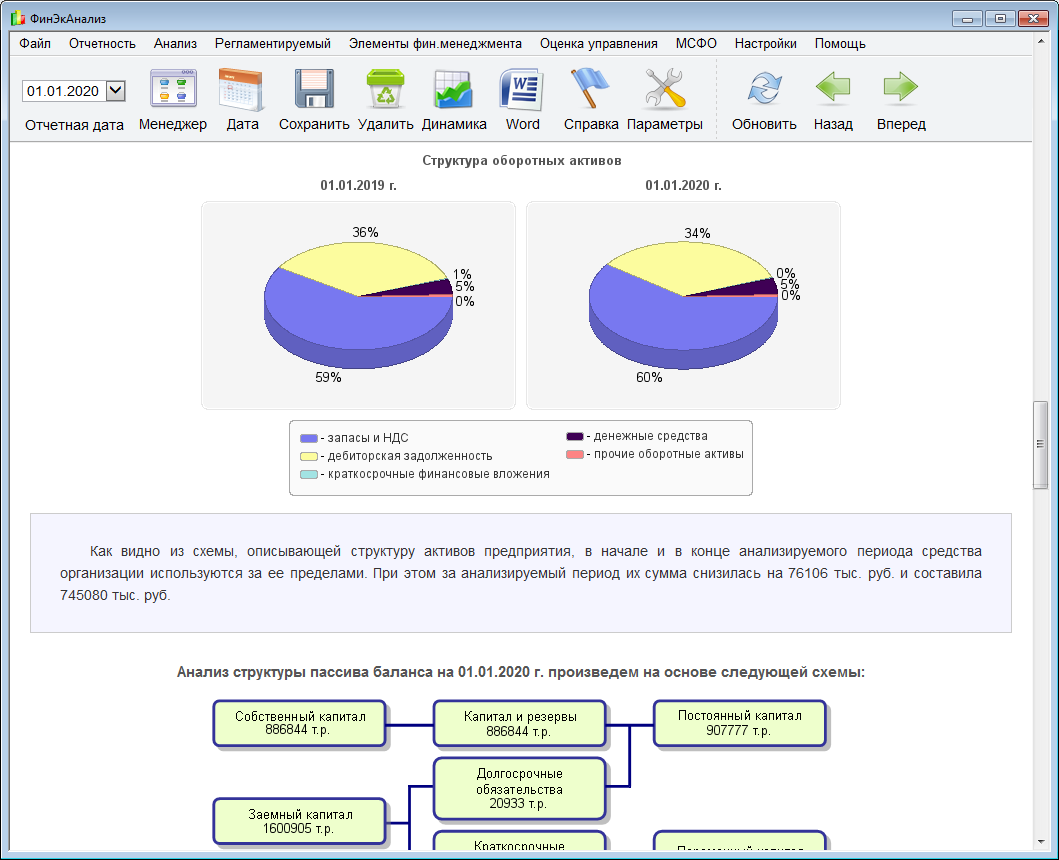Screen dimensions: 1059x860
Task: Open Справка flag icon
Action: click(x=590, y=88)
